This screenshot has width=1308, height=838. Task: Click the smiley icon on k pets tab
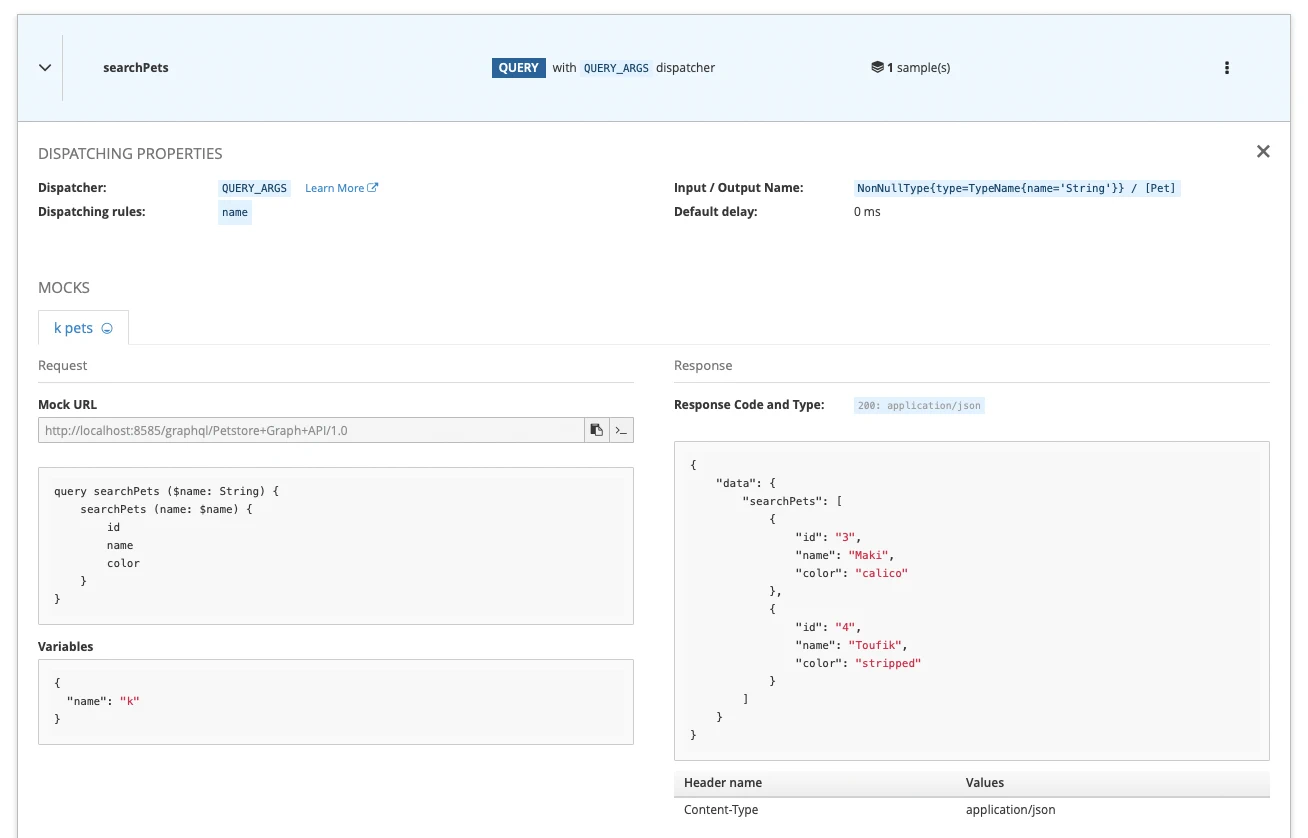pos(107,329)
